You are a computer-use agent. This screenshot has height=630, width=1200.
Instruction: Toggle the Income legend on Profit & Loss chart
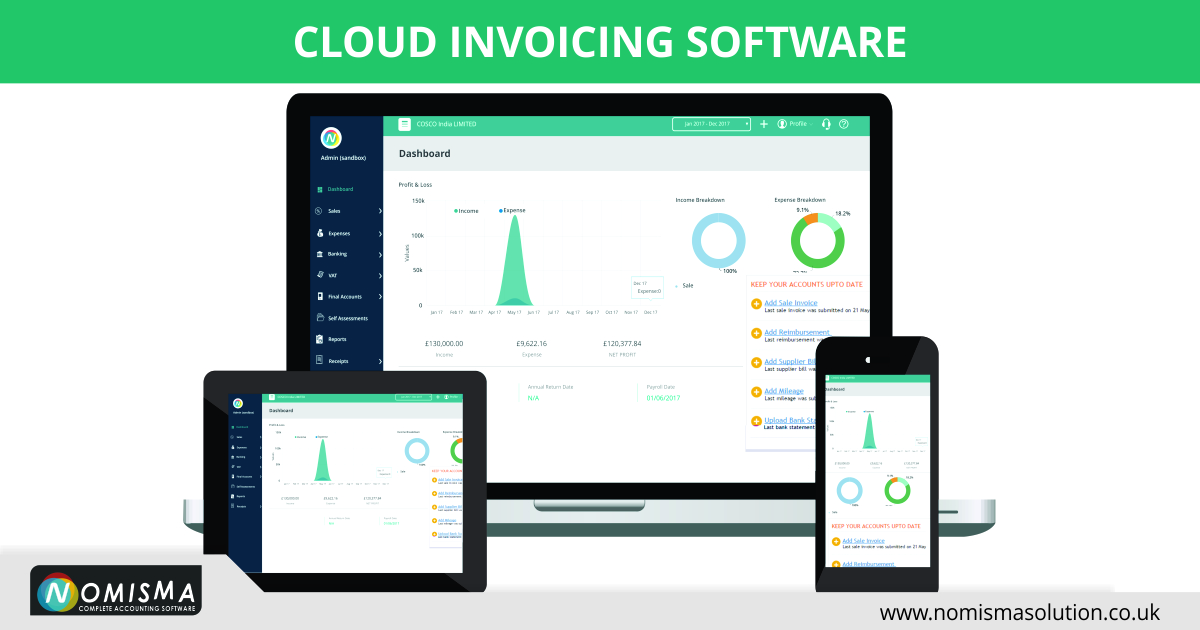pyautogui.click(x=468, y=210)
